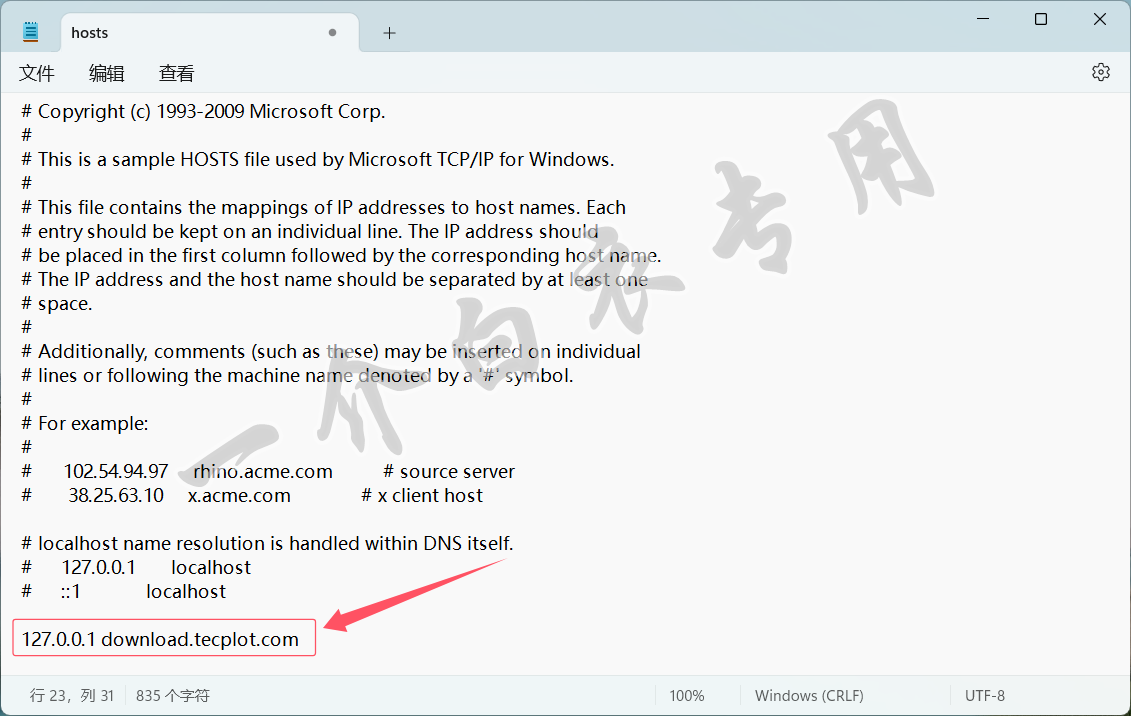Close the Notepad window
The width and height of the screenshot is (1131, 716).
point(1100,19)
